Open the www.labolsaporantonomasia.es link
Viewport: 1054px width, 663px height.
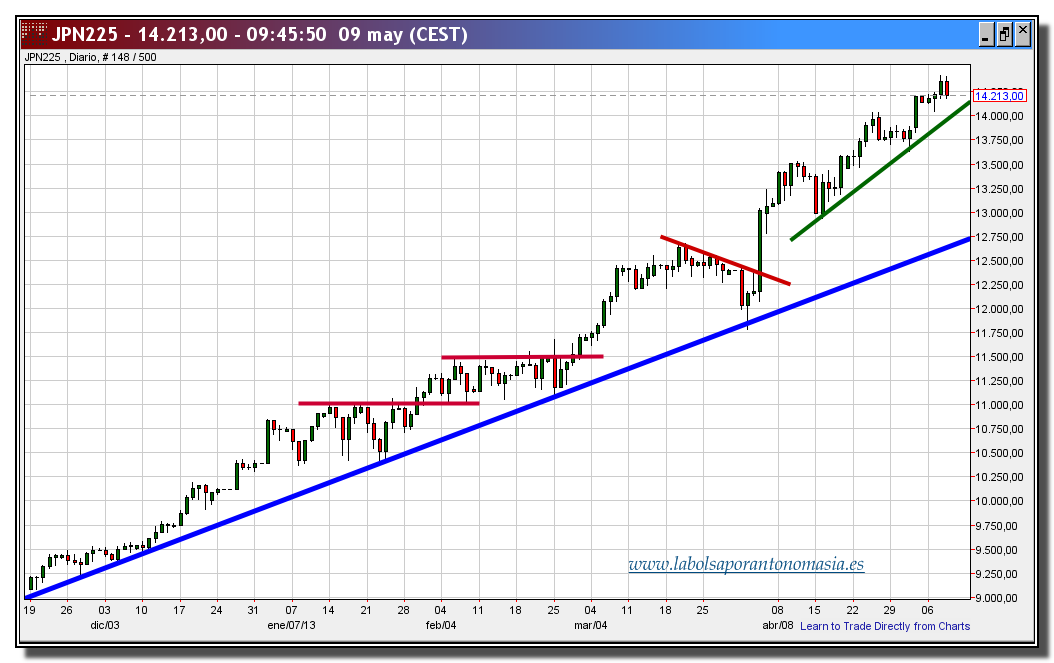746,563
